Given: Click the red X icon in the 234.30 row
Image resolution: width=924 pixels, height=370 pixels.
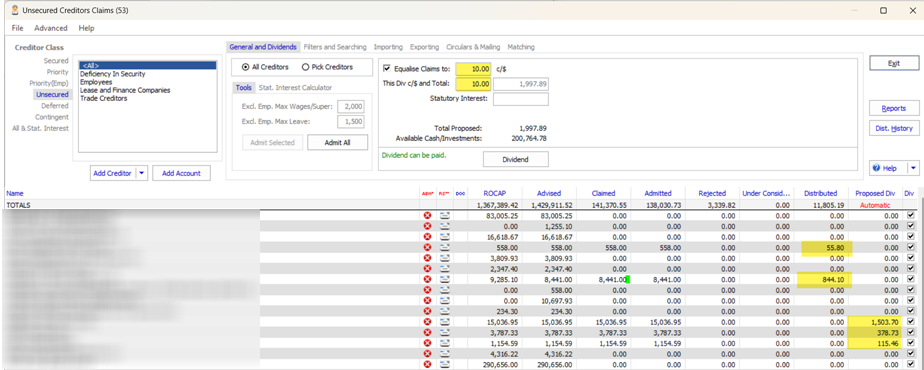Looking at the screenshot, I should click(x=428, y=311).
